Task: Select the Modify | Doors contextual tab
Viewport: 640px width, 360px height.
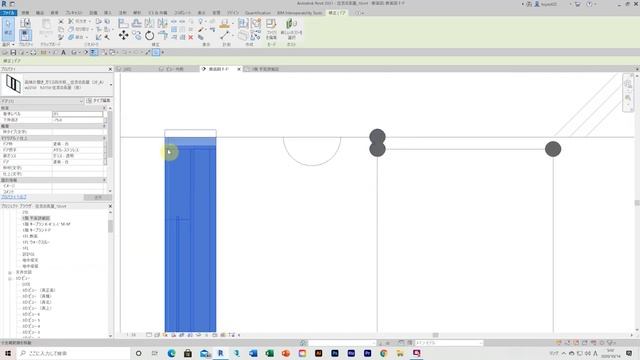Action: click(x=337, y=13)
